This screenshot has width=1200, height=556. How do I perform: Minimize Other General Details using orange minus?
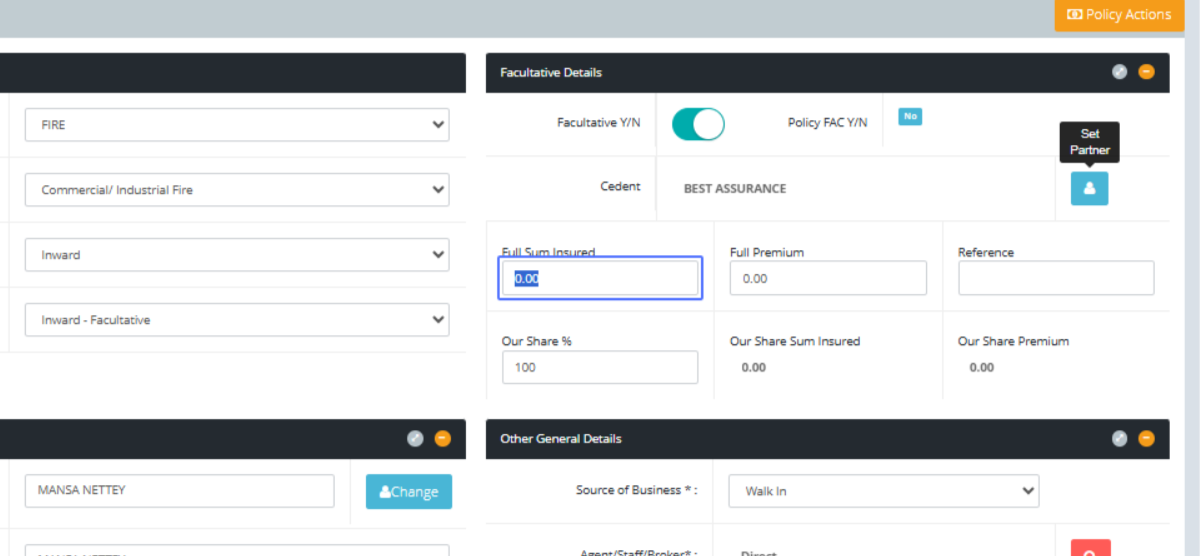tap(1146, 438)
